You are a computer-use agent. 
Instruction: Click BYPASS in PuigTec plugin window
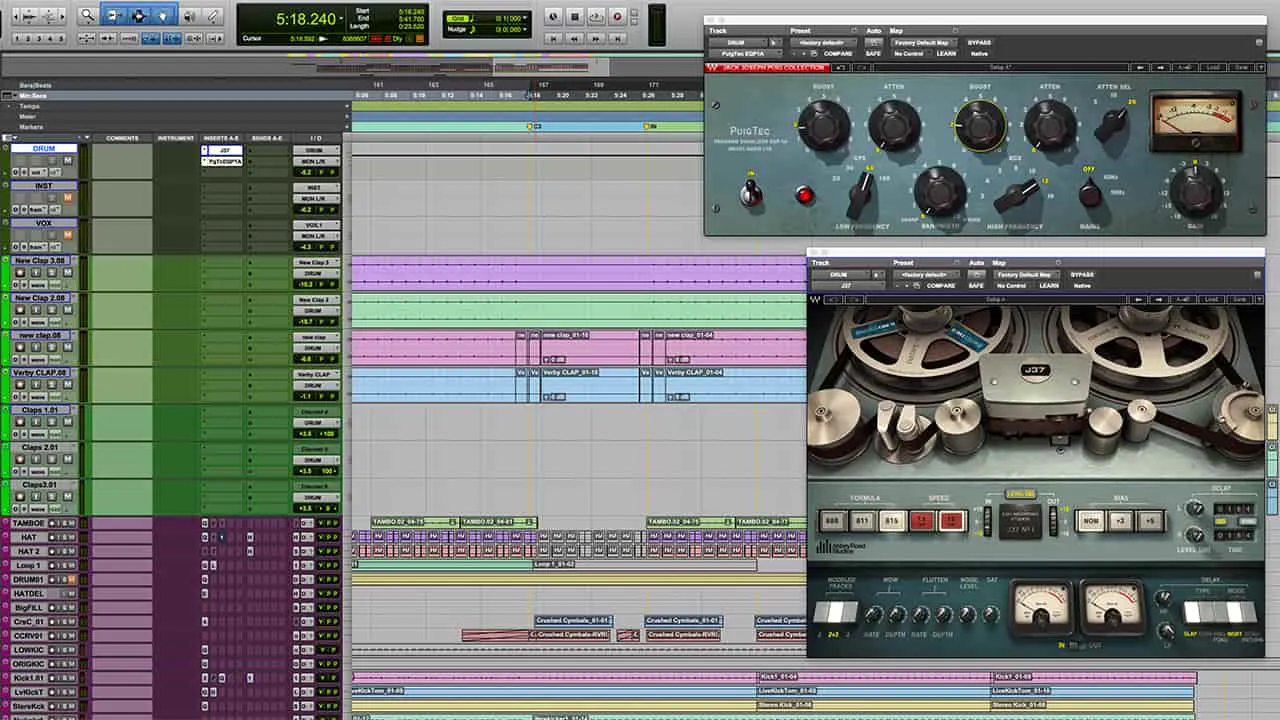coord(979,43)
